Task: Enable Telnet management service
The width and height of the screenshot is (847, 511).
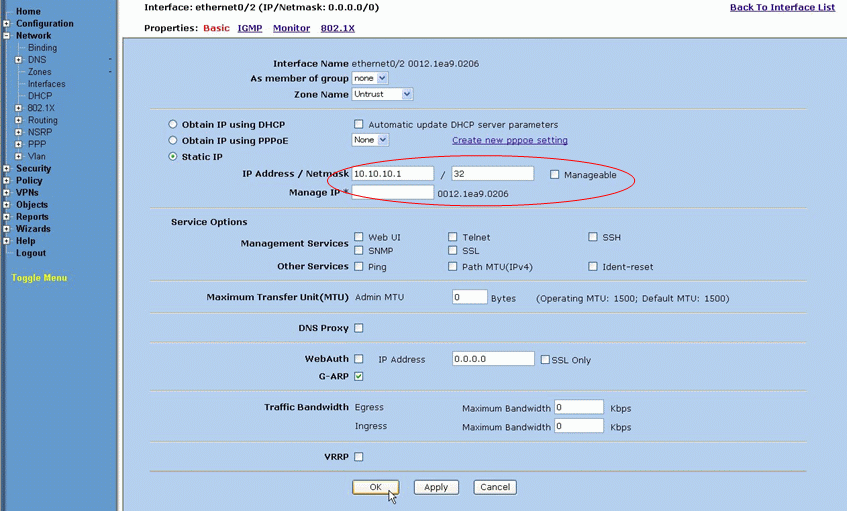Action: [x=453, y=237]
